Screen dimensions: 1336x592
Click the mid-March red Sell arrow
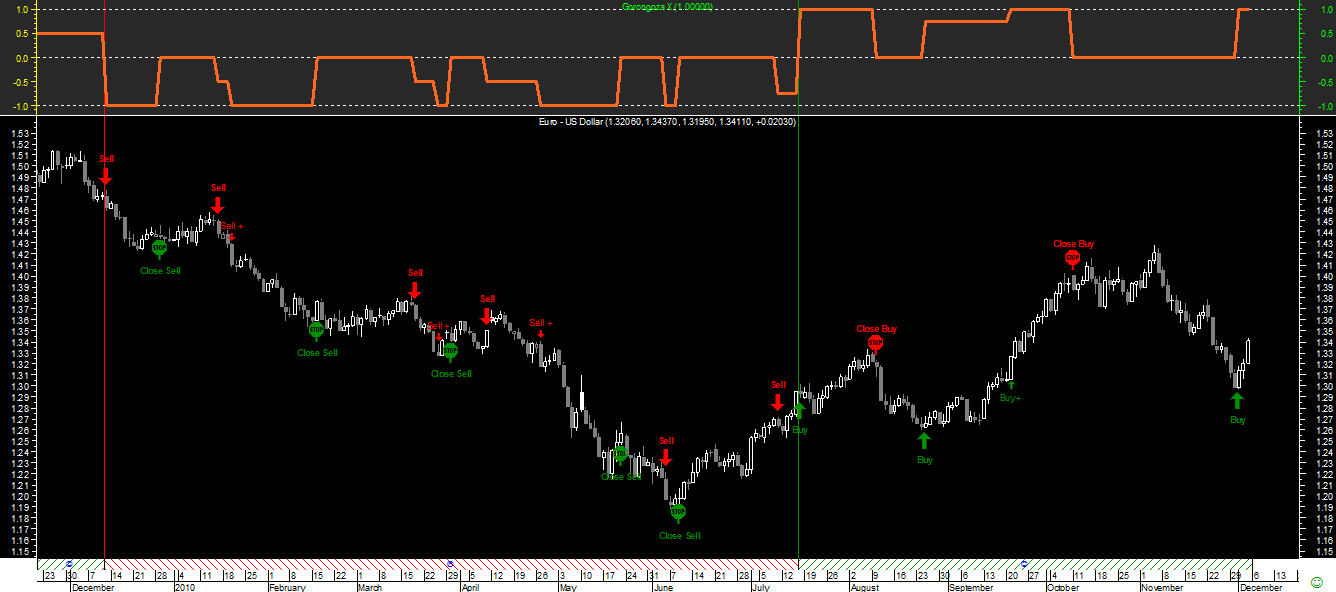415,290
